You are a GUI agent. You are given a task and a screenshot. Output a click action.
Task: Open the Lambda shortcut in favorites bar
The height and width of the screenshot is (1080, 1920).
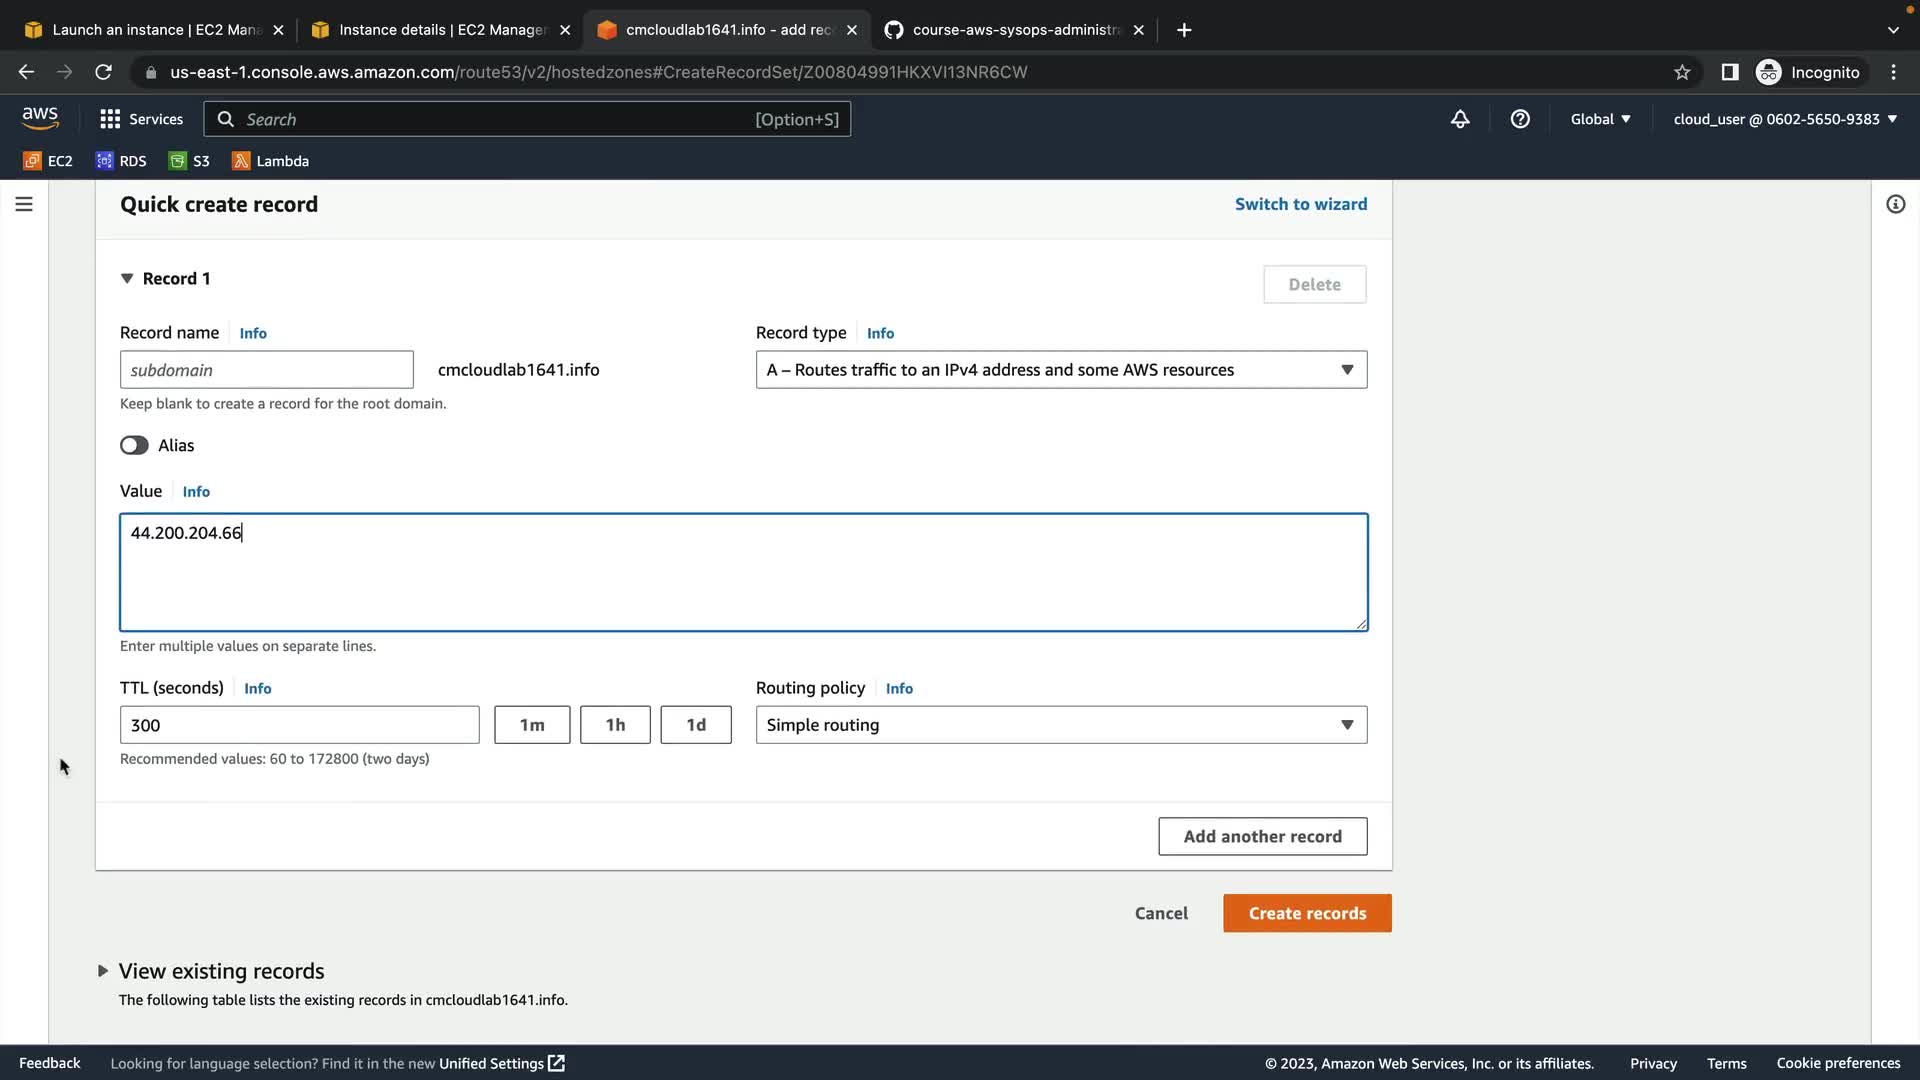270,161
